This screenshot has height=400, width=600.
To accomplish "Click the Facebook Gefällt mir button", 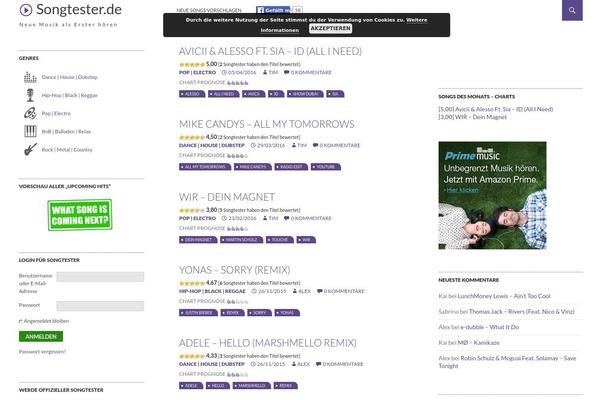I will tap(274, 10).
